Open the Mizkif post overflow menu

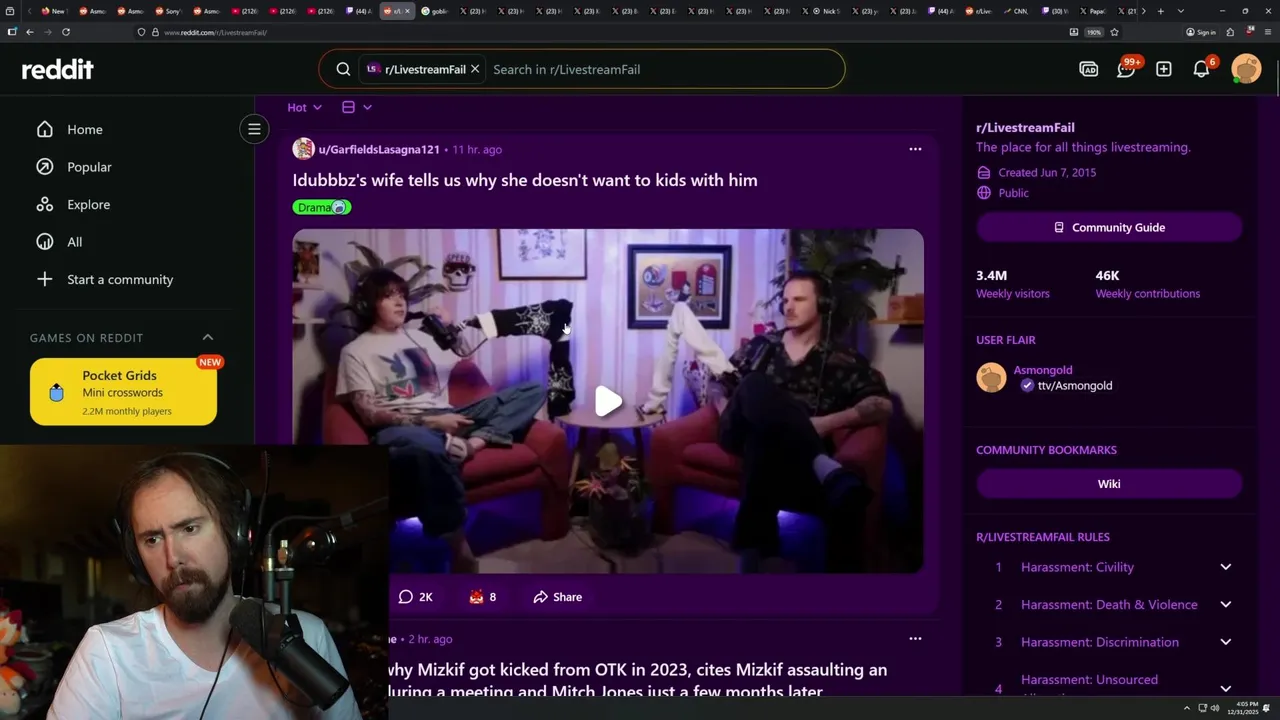(915, 638)
